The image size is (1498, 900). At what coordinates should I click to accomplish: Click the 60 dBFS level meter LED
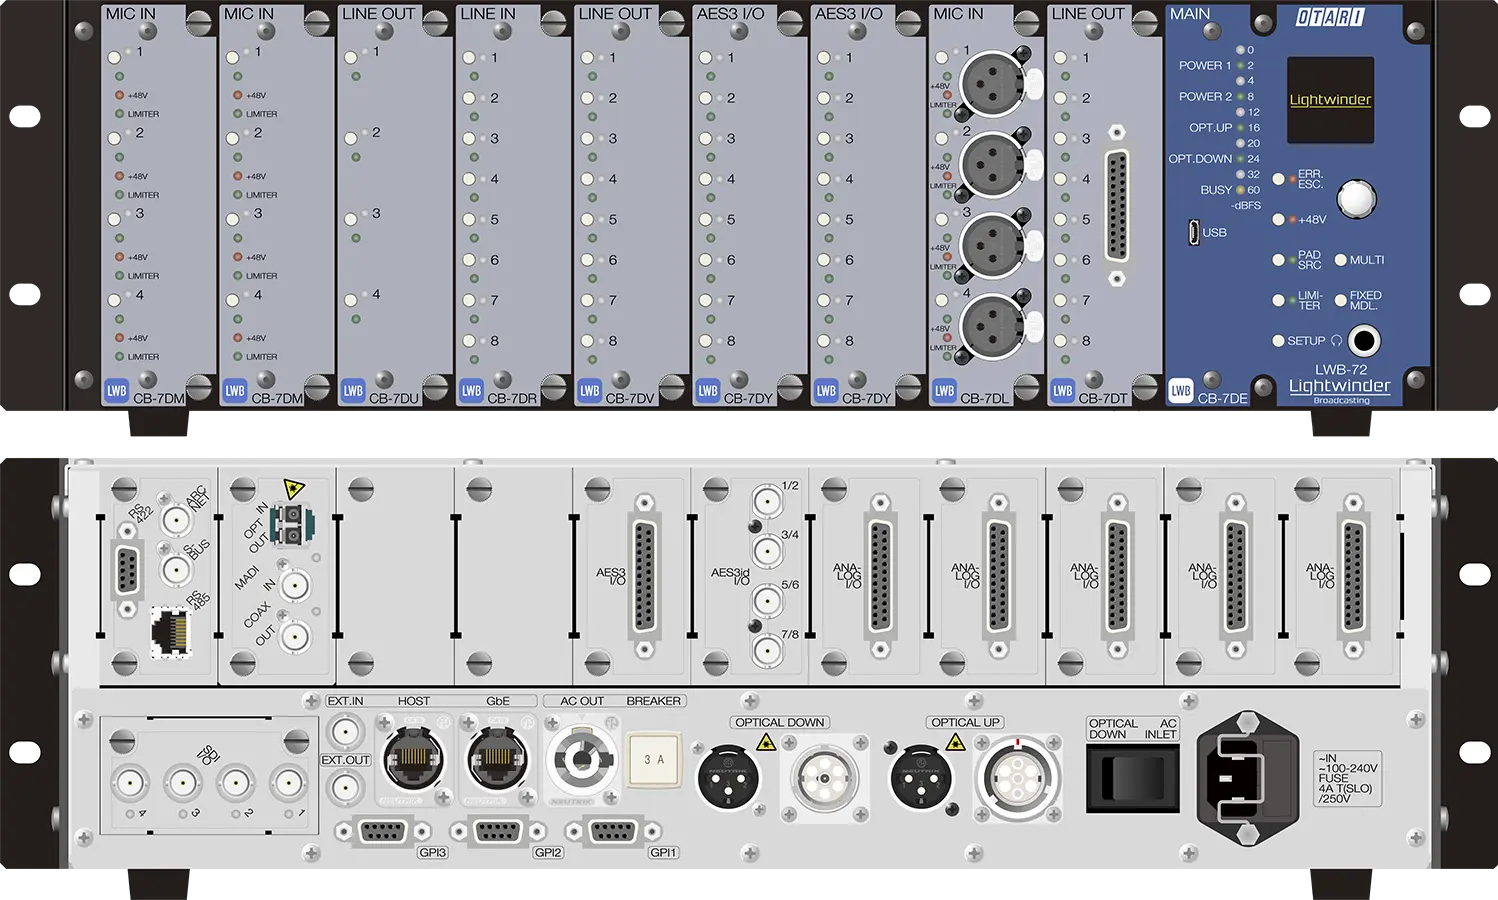click(1240, 189)
